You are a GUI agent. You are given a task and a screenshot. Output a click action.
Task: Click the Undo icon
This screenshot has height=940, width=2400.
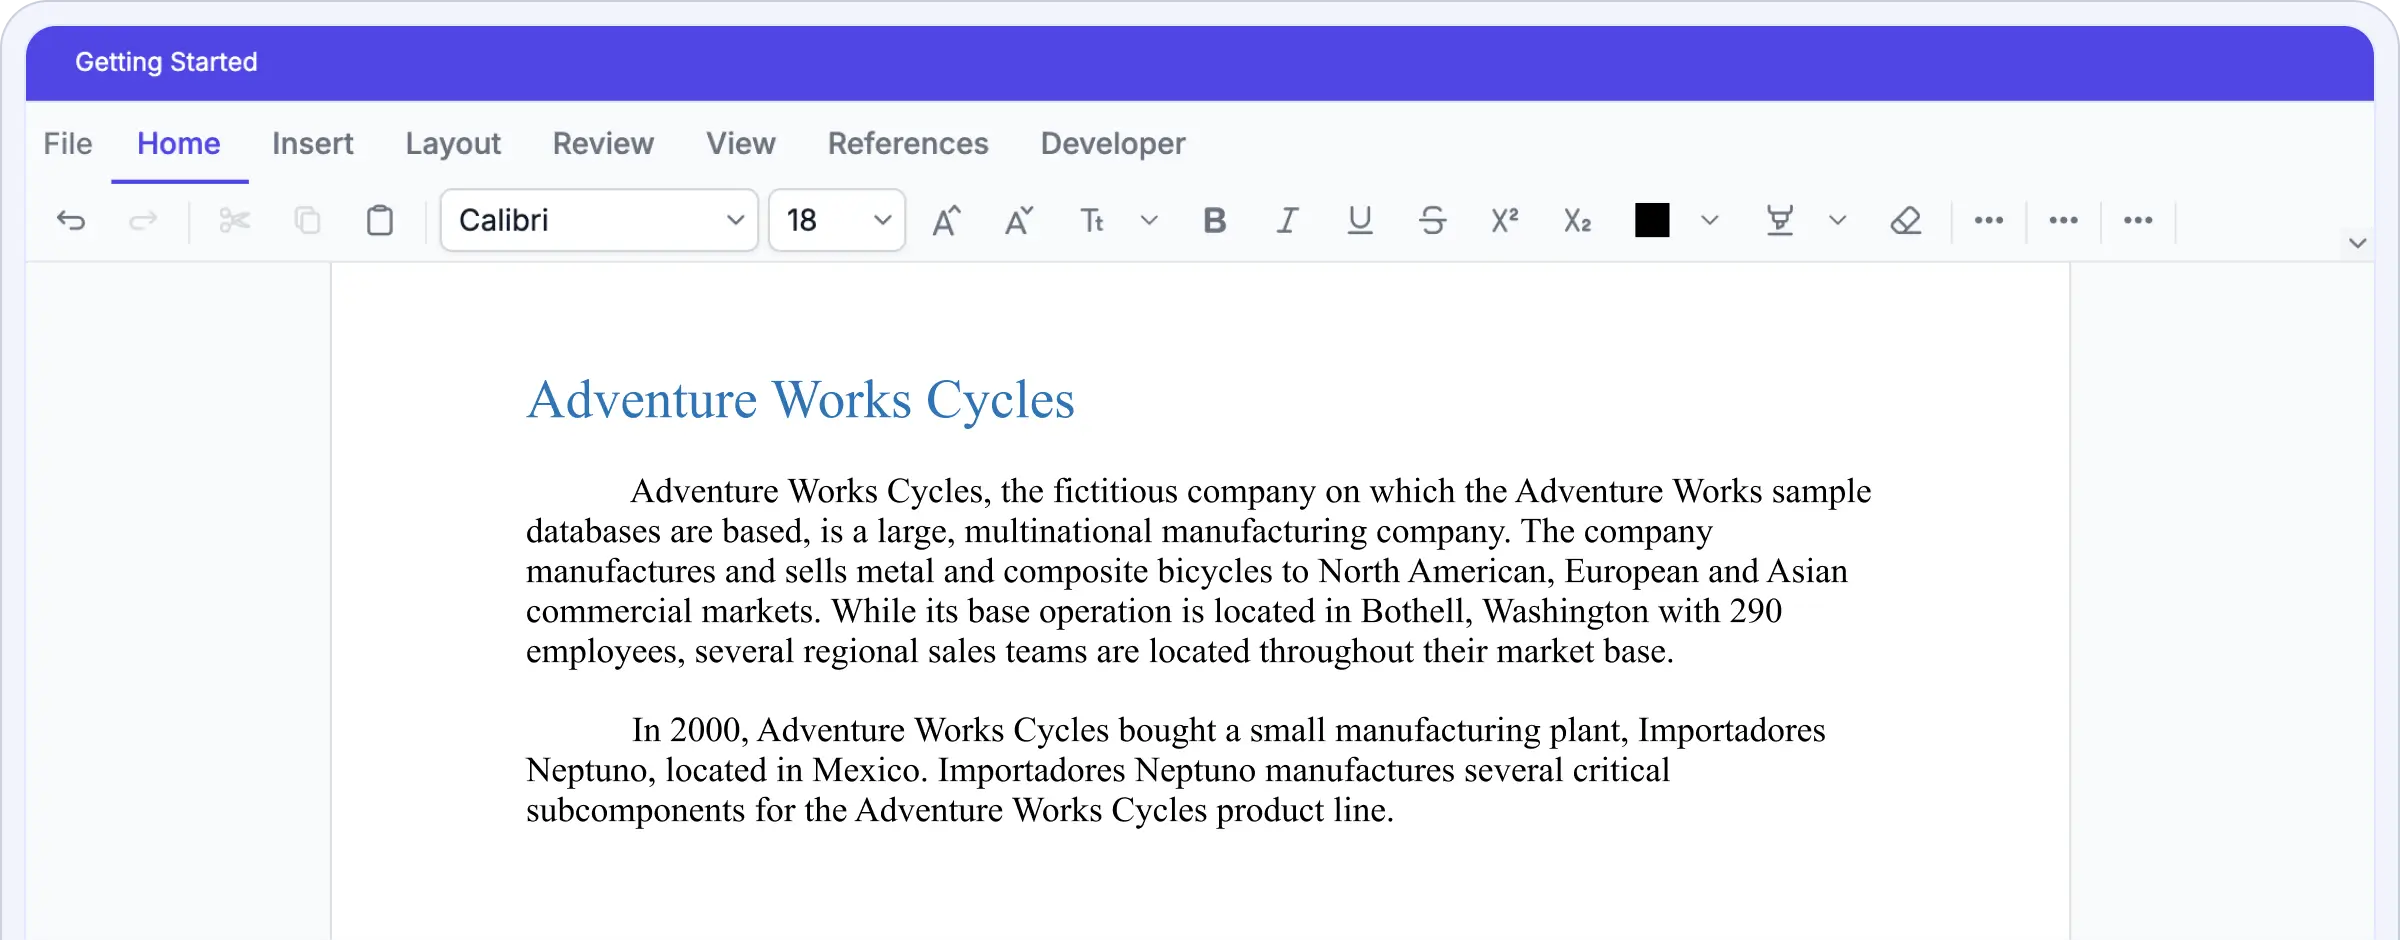coord(70,220)
